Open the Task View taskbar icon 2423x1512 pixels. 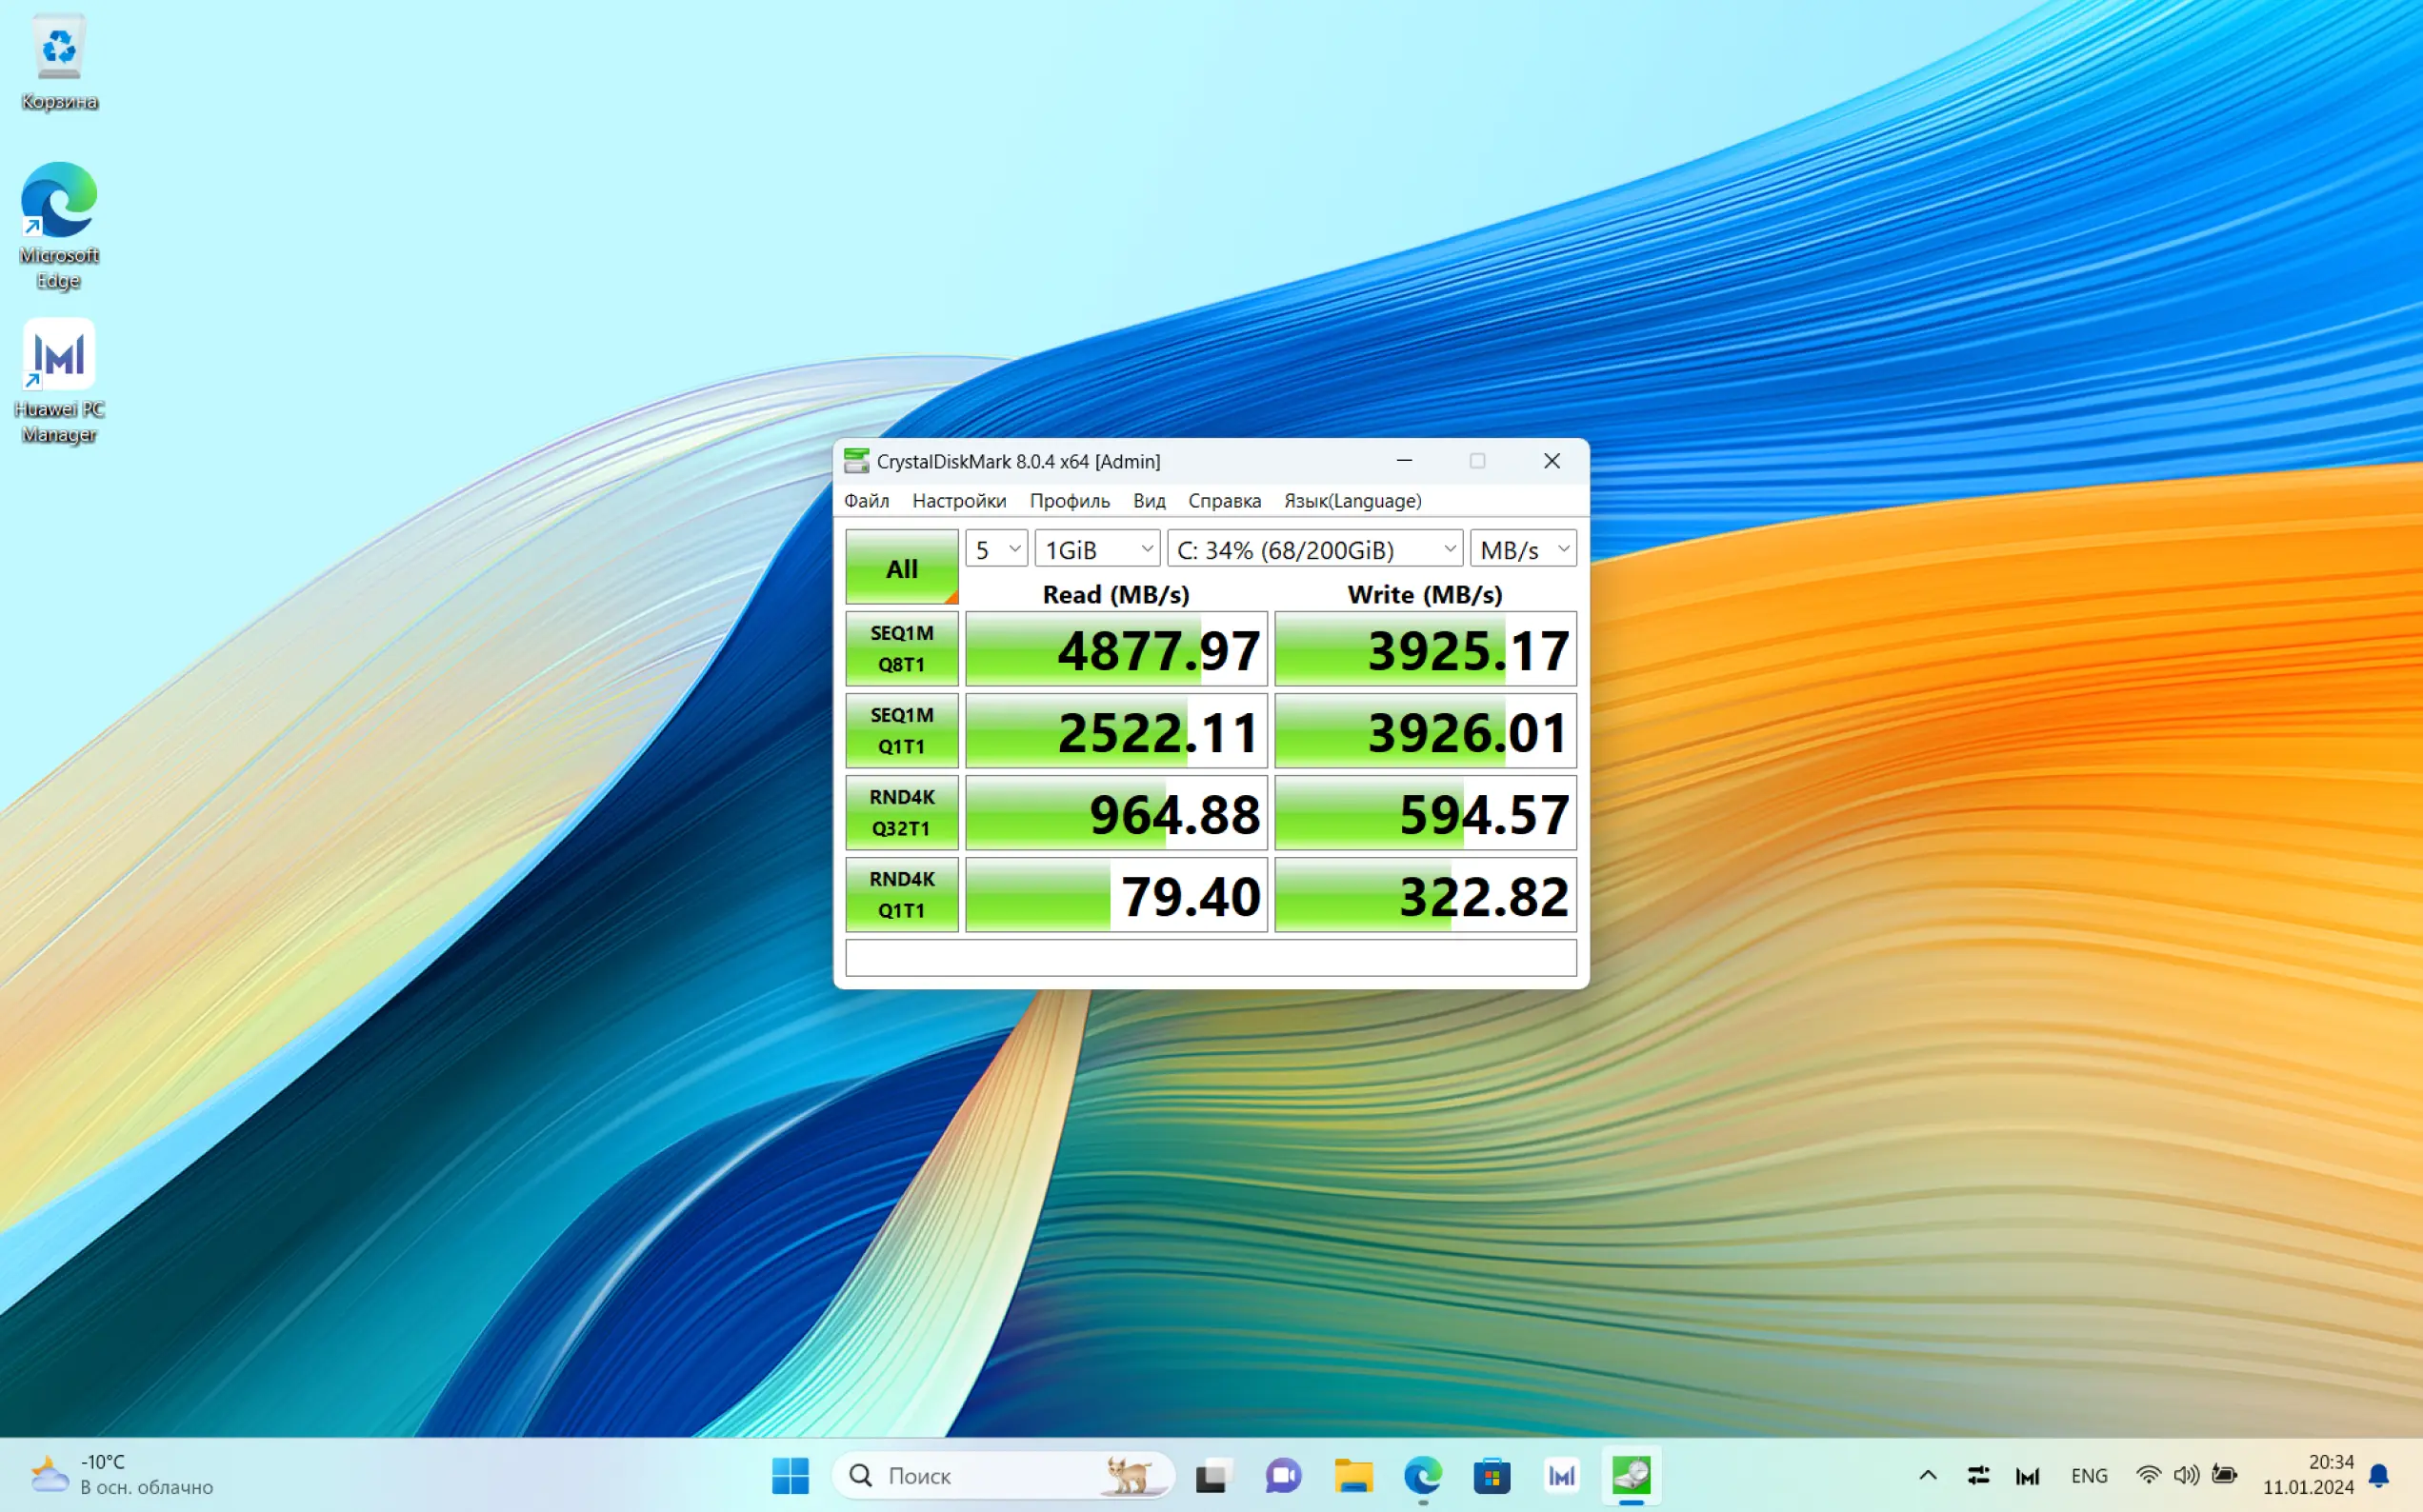pyautogui.click(x=1213, y=1475)
